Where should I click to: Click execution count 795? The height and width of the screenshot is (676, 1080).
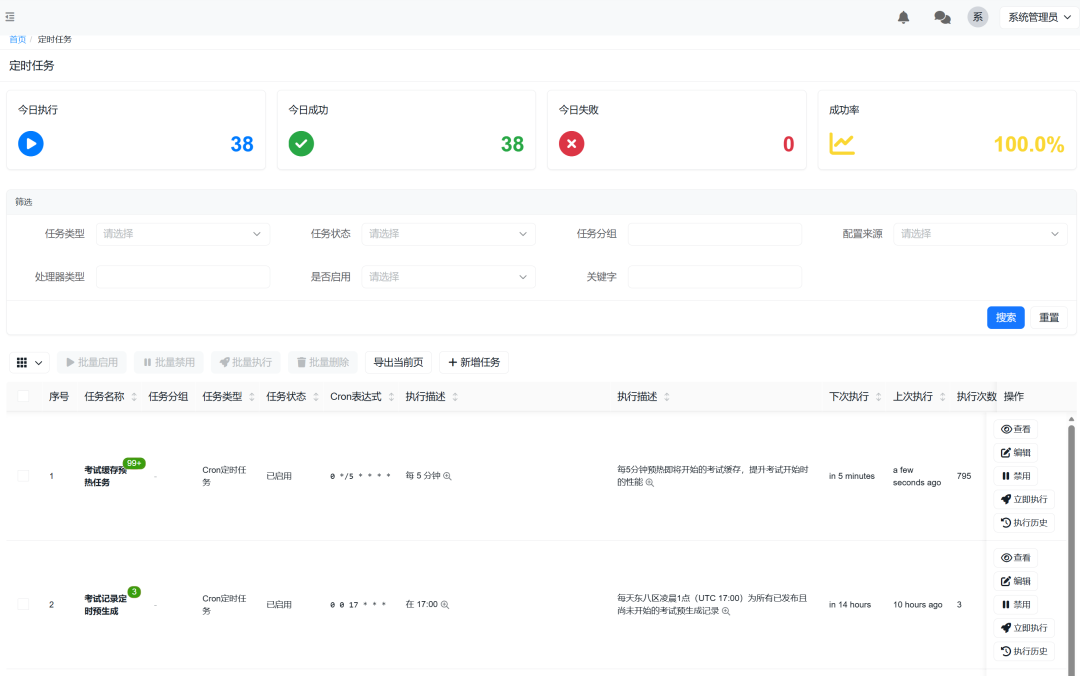pos(964,476)
